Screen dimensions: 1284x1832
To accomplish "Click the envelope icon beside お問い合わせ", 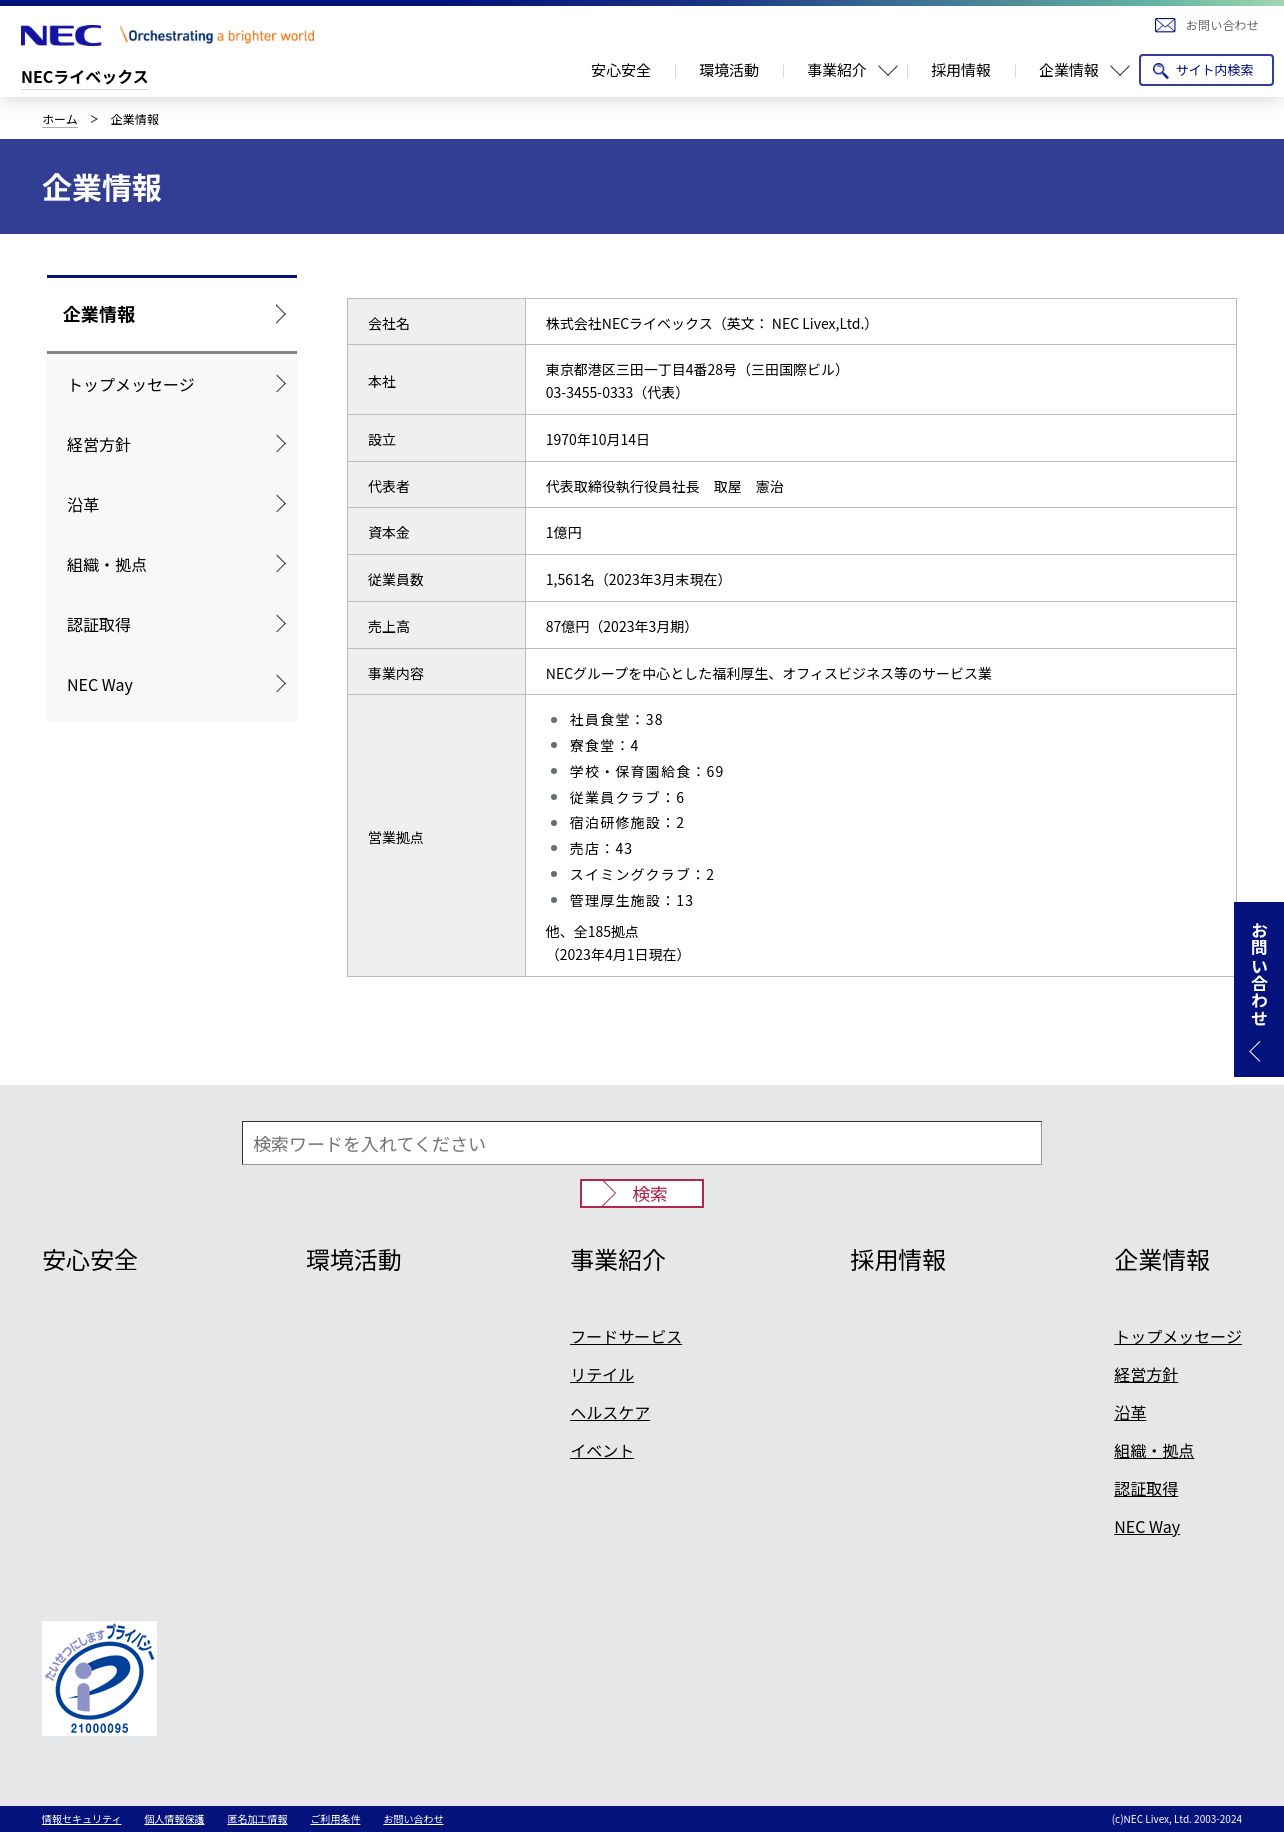I will click(1165, 25).
